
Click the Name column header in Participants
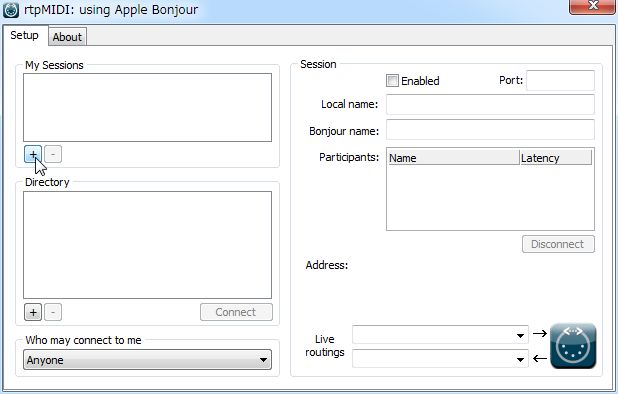(454, 158)
